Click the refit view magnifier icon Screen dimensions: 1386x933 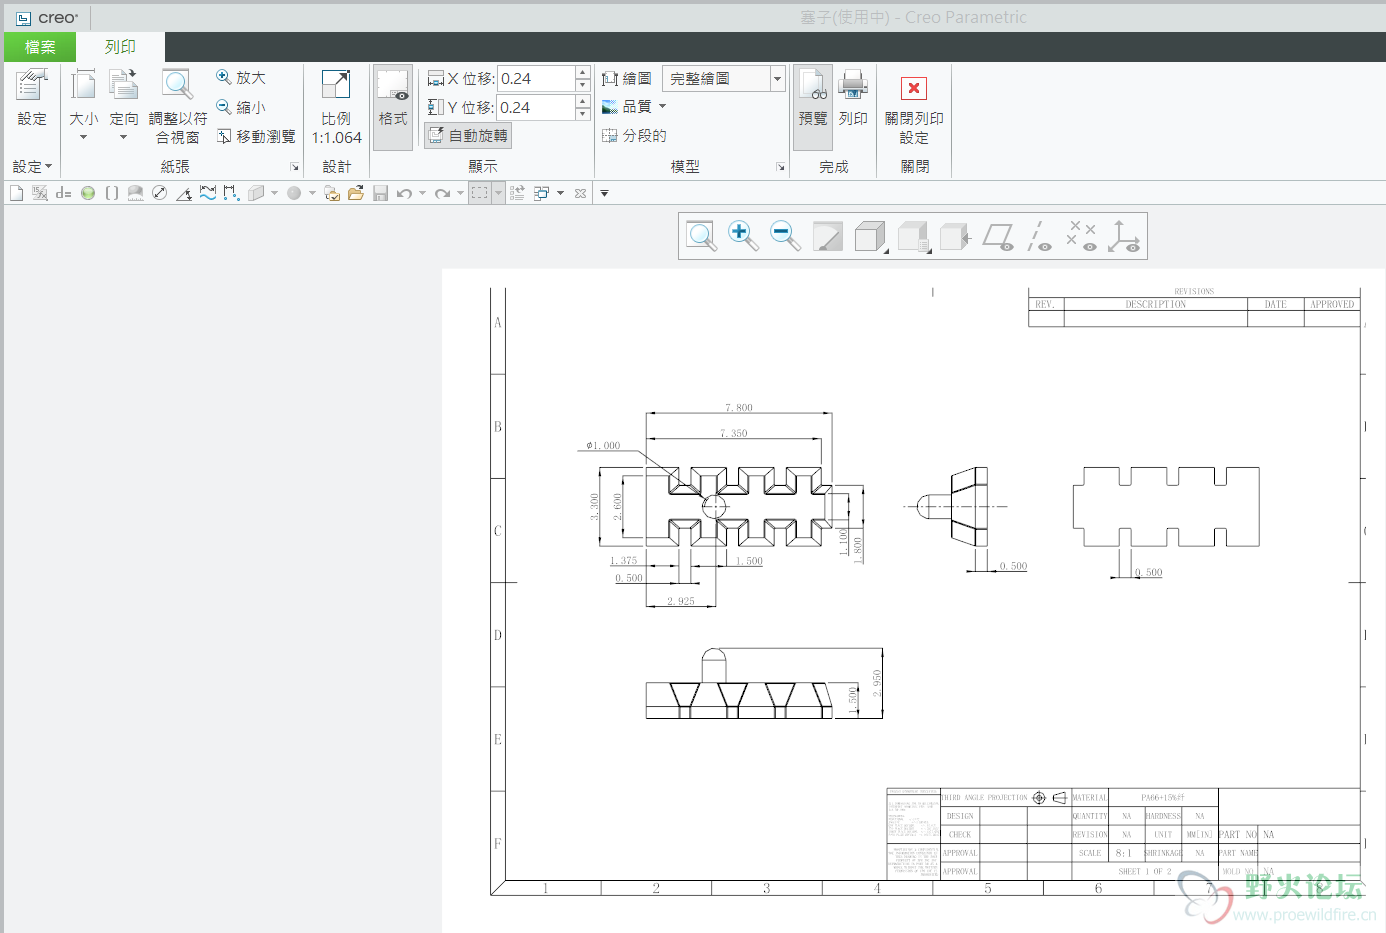click(701, 236)
